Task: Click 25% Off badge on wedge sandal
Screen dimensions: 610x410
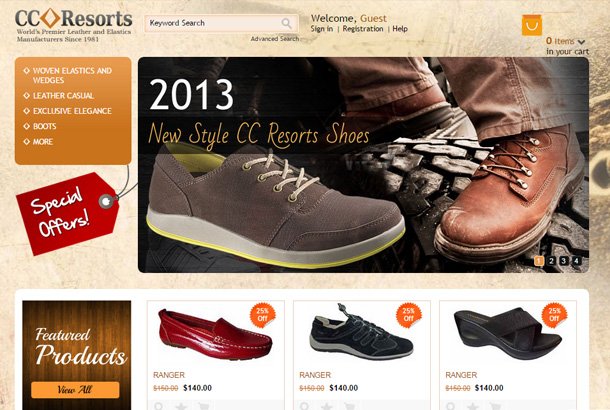Action: click(554, 315)
